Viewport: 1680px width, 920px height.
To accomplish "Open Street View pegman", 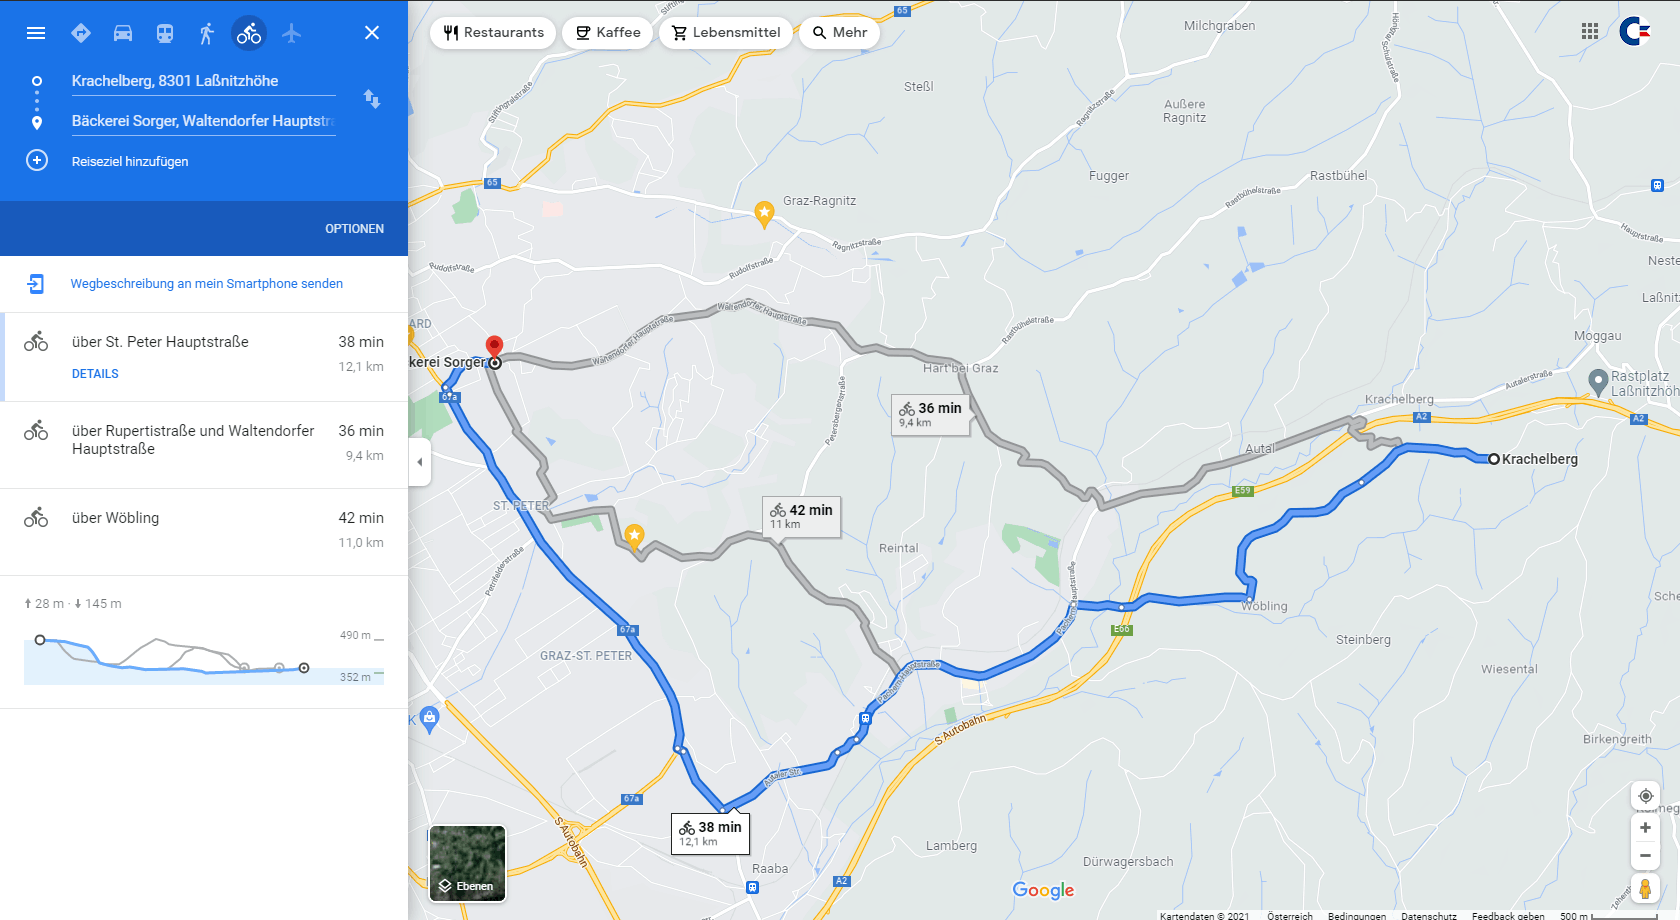I will [x=1645, y=889].
